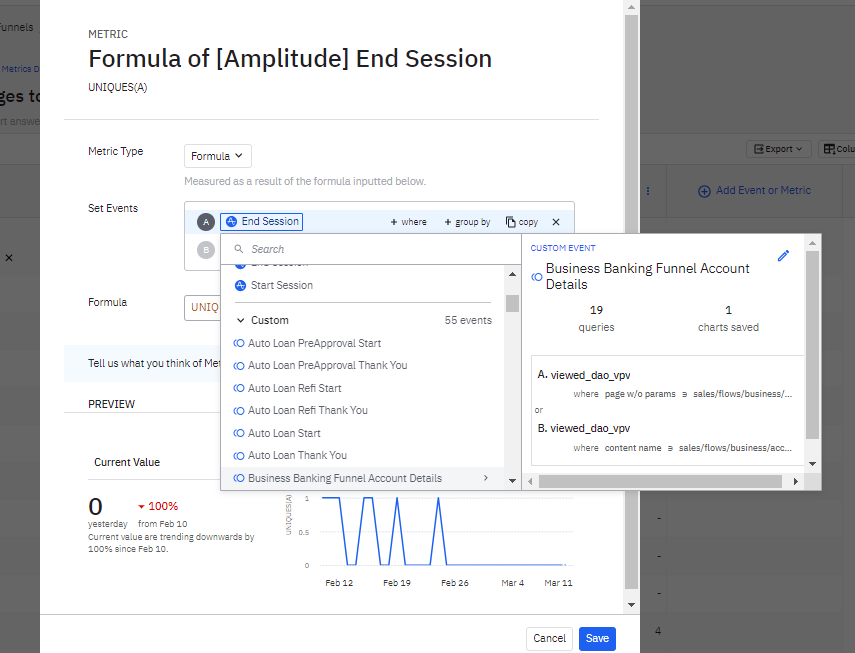
Task: Click detail panel horizontal scrollbar right arrow
Action: pos(796,481)
